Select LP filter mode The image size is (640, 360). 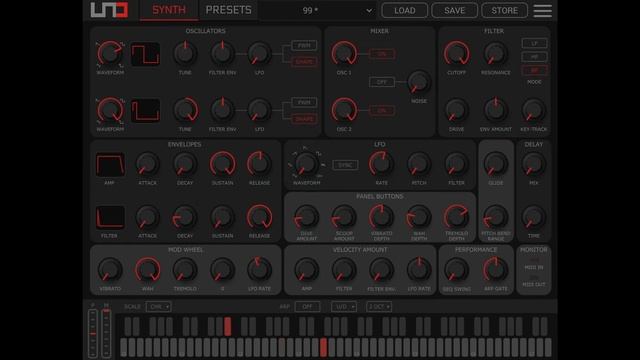click(x=534, y=43)
